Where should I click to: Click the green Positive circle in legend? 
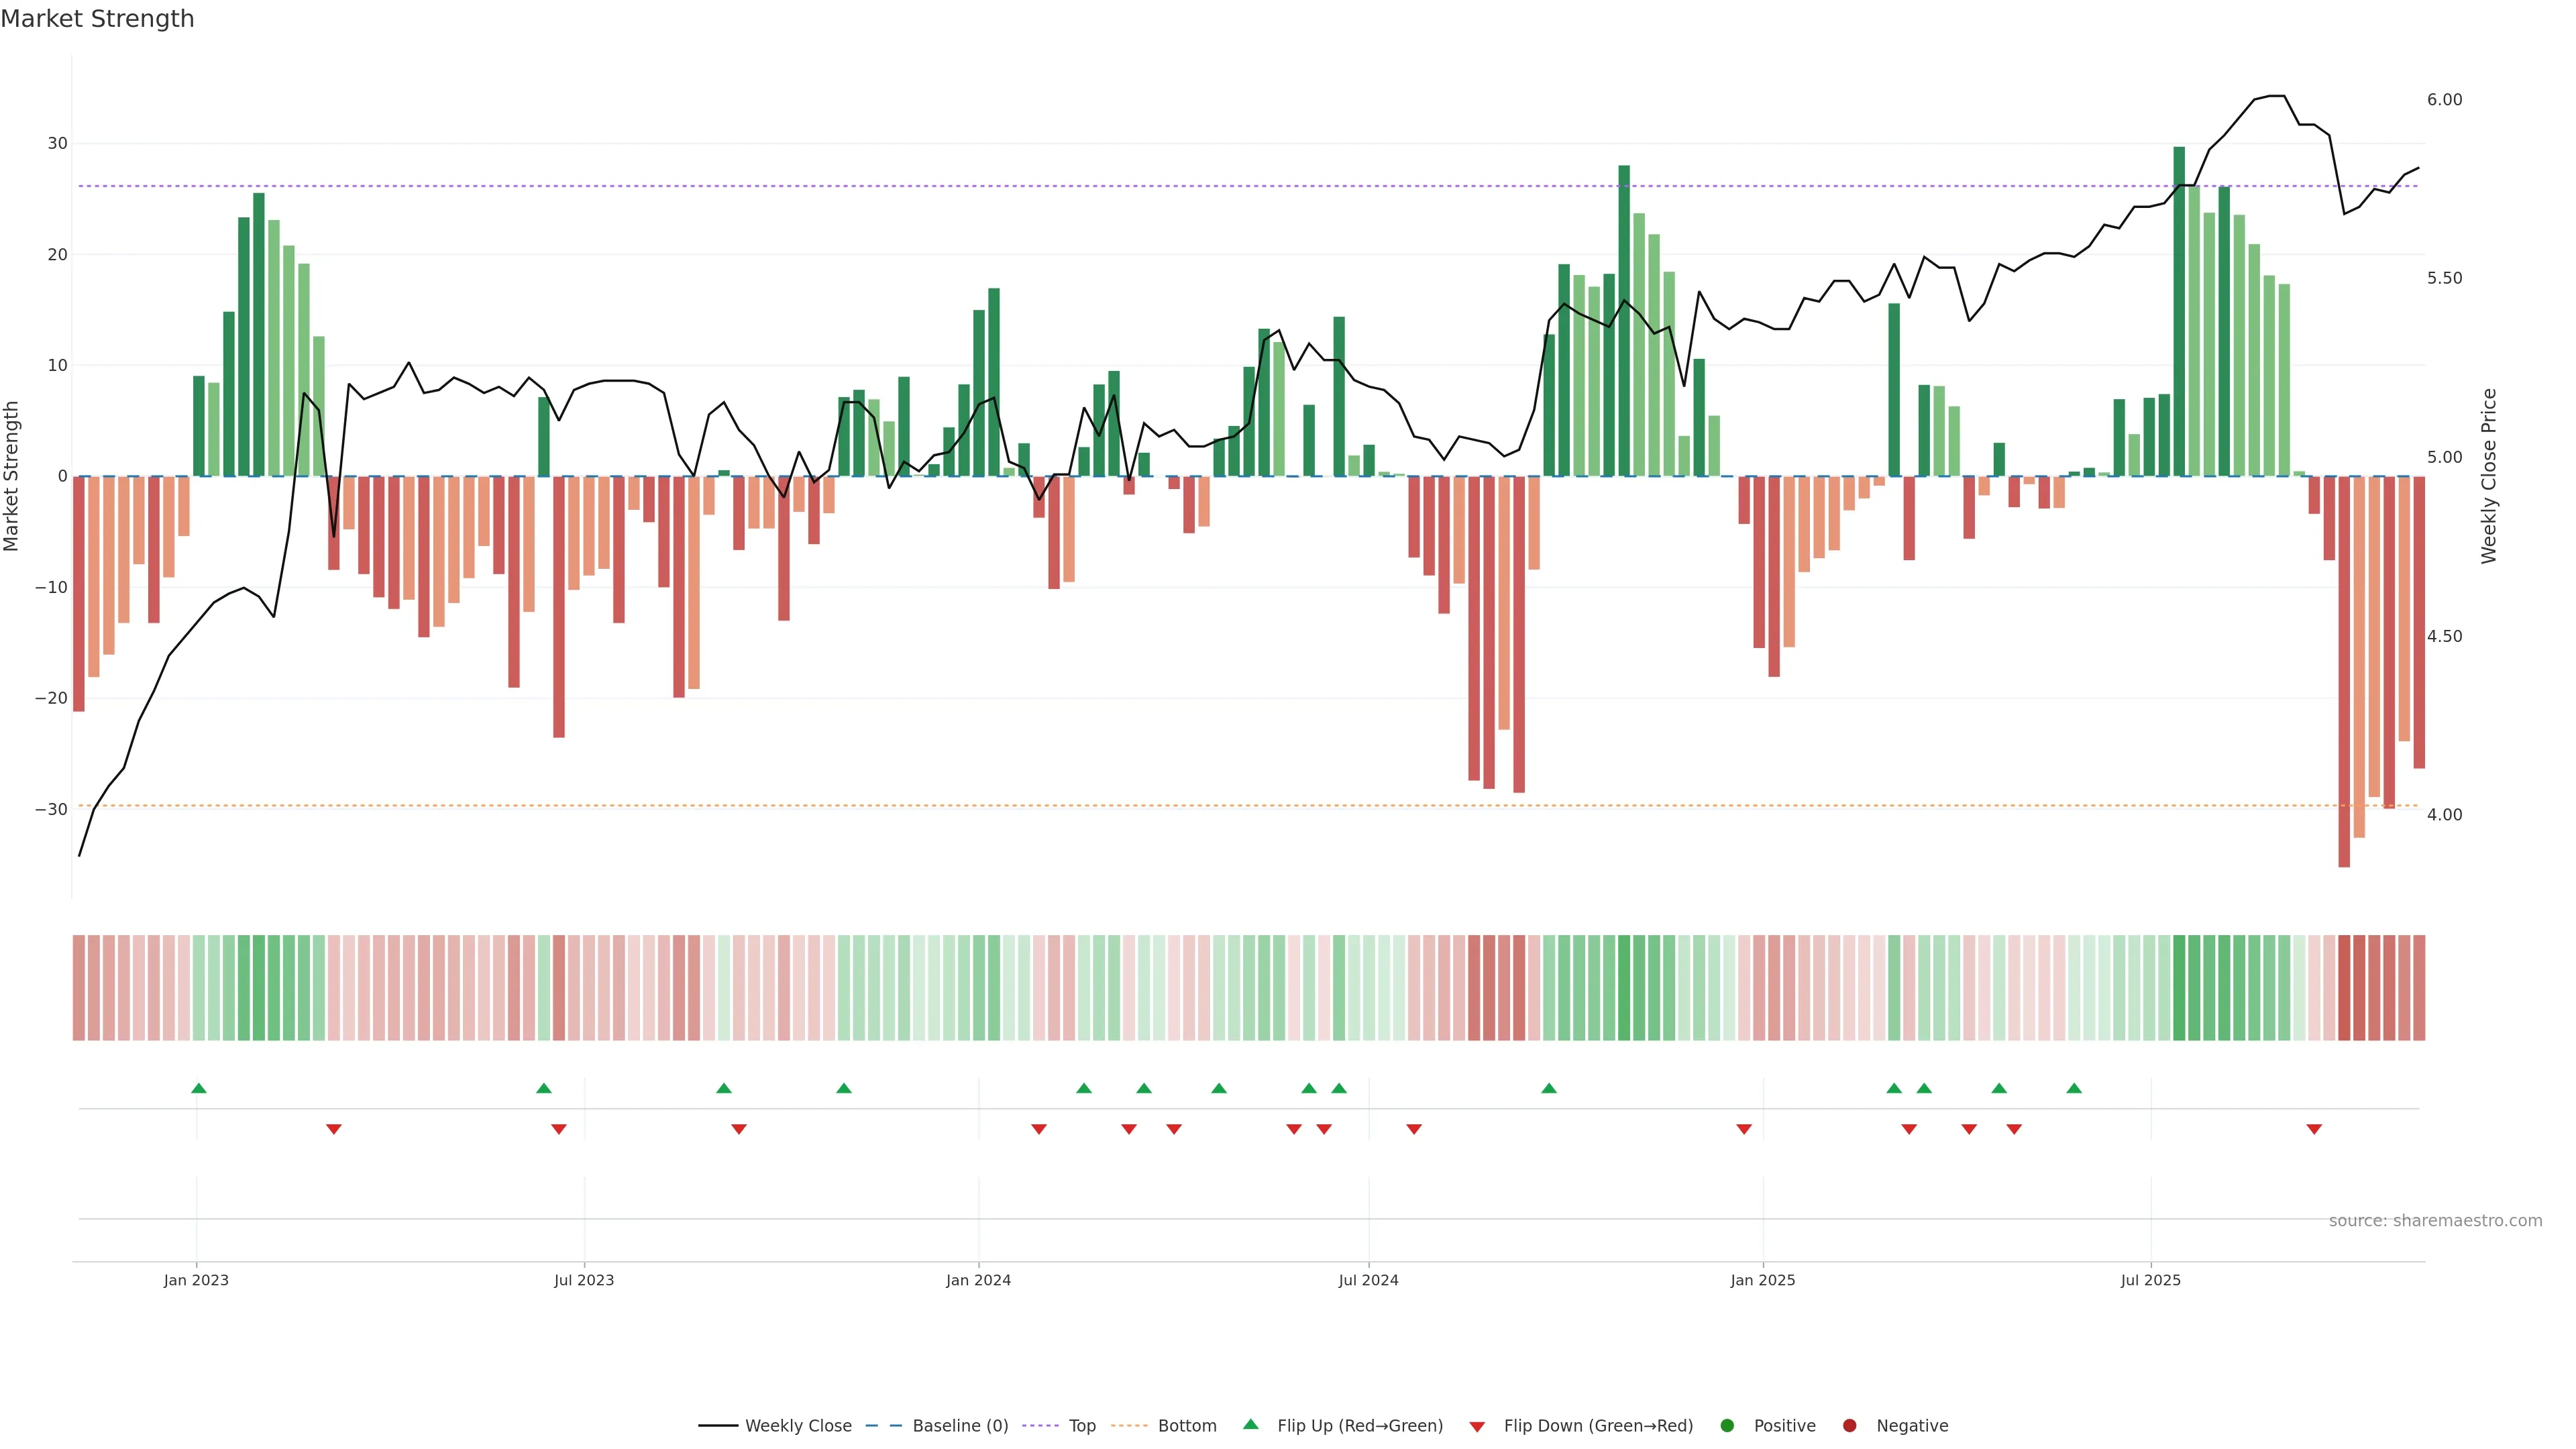click(1727, 1425)
